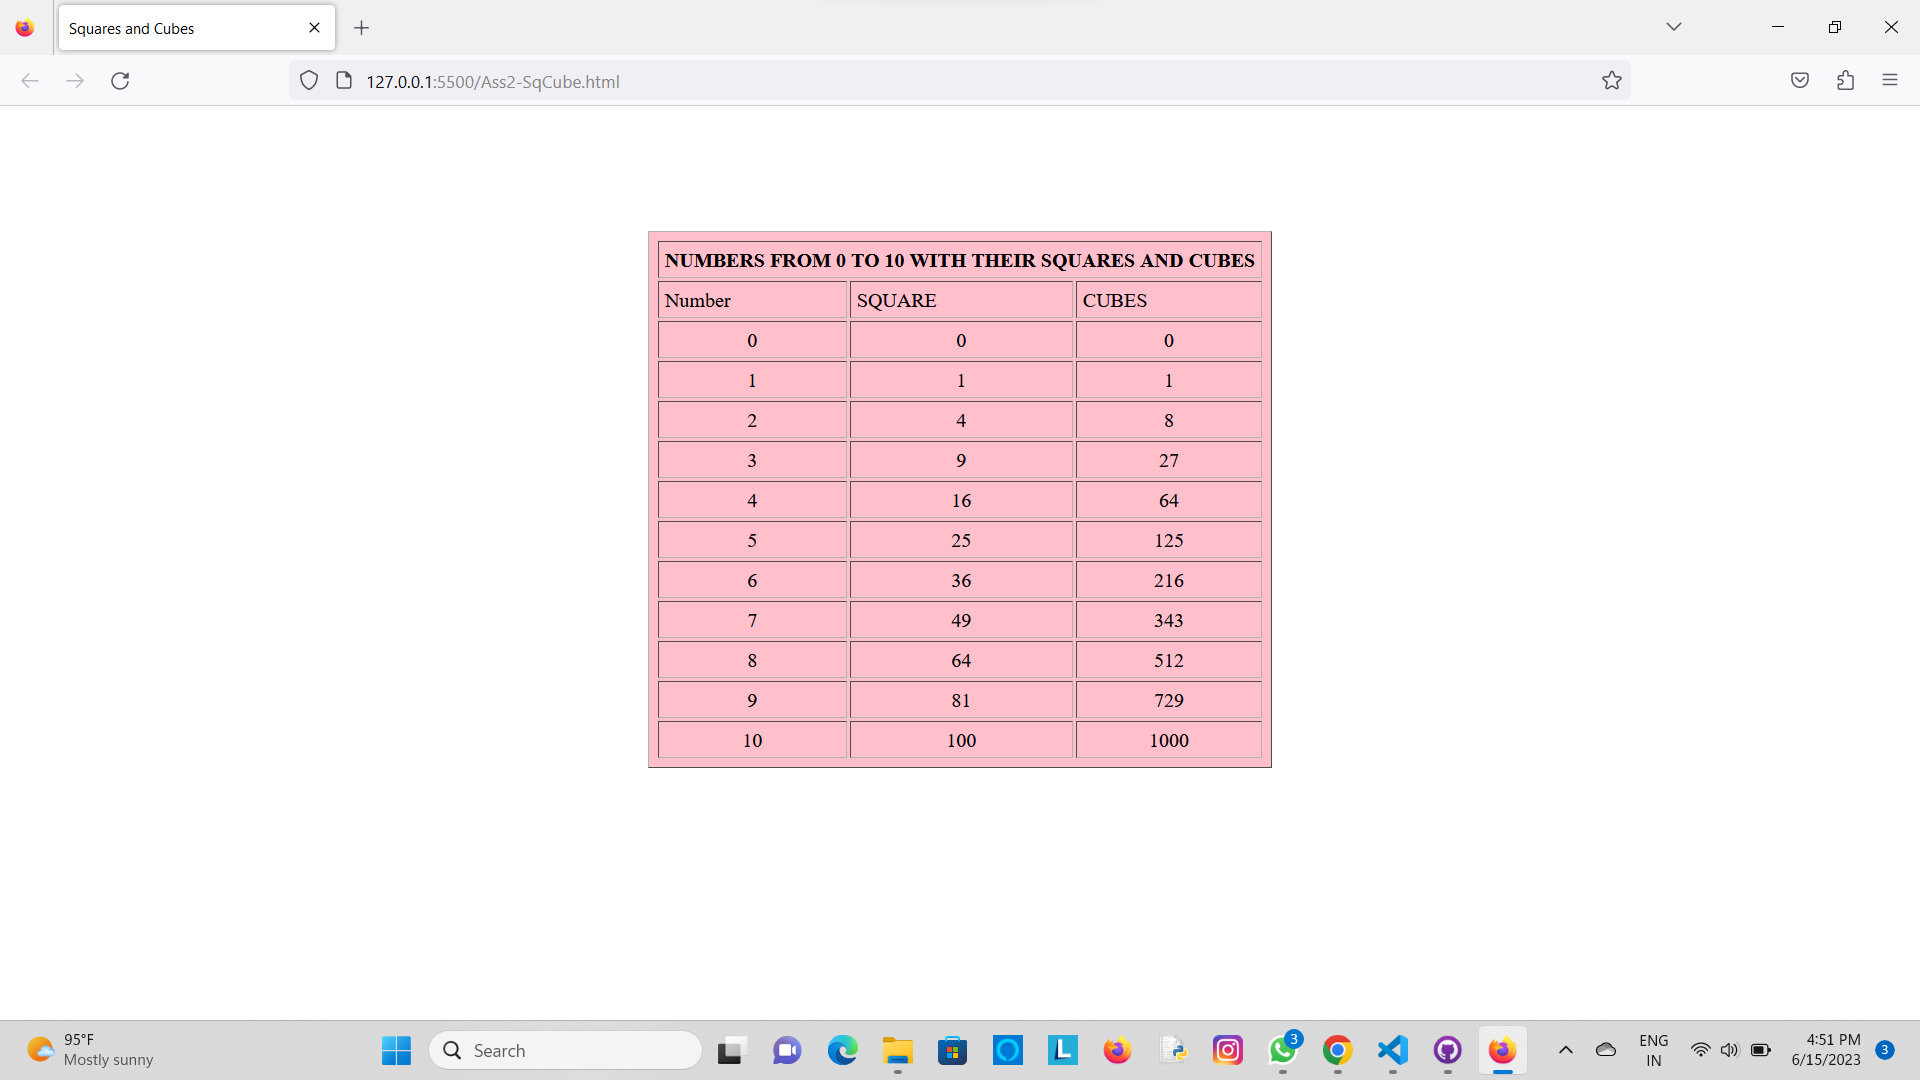Open the list all tabs dropdown
Viewport: 1920px width, 1080px height.
1674,27
